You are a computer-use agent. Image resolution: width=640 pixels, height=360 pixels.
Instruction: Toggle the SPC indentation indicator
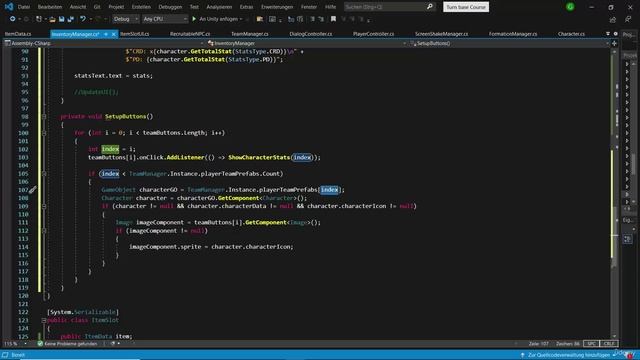pyautogui.click(x=591, y=344)
